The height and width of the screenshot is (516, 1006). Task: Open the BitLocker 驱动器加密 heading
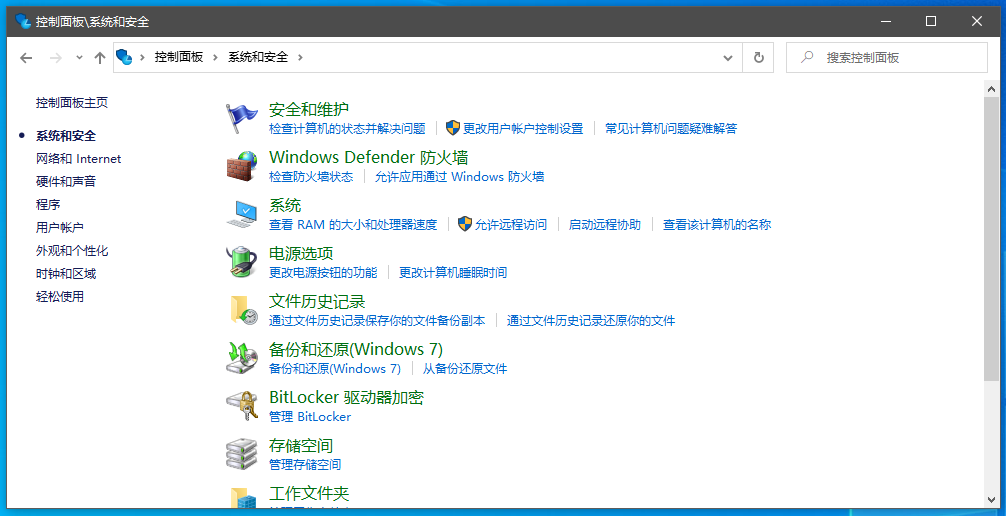[x=346, y=397]
